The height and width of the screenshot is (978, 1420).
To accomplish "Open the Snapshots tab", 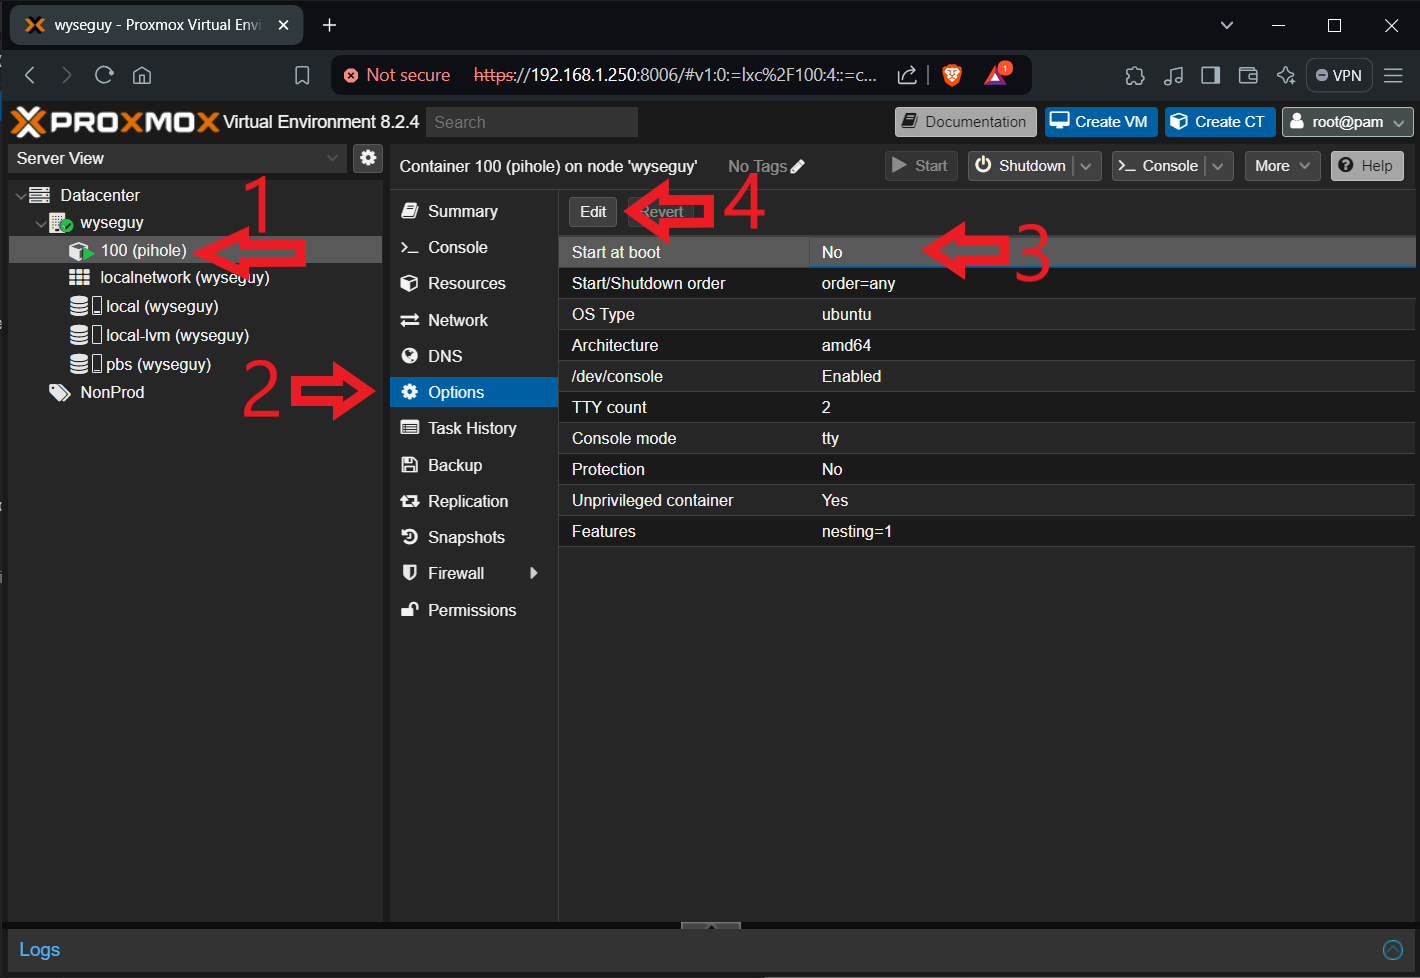I will tap(473, 537).
